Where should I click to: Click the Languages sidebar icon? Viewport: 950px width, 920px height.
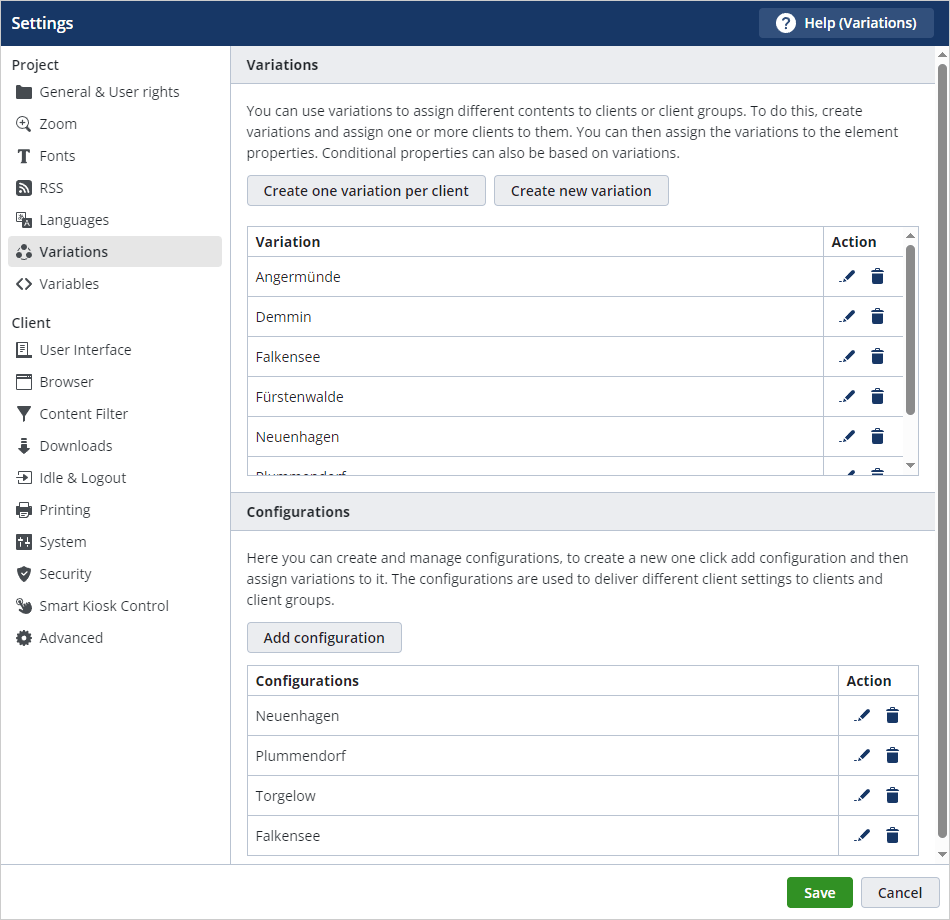tap(22, 219)
